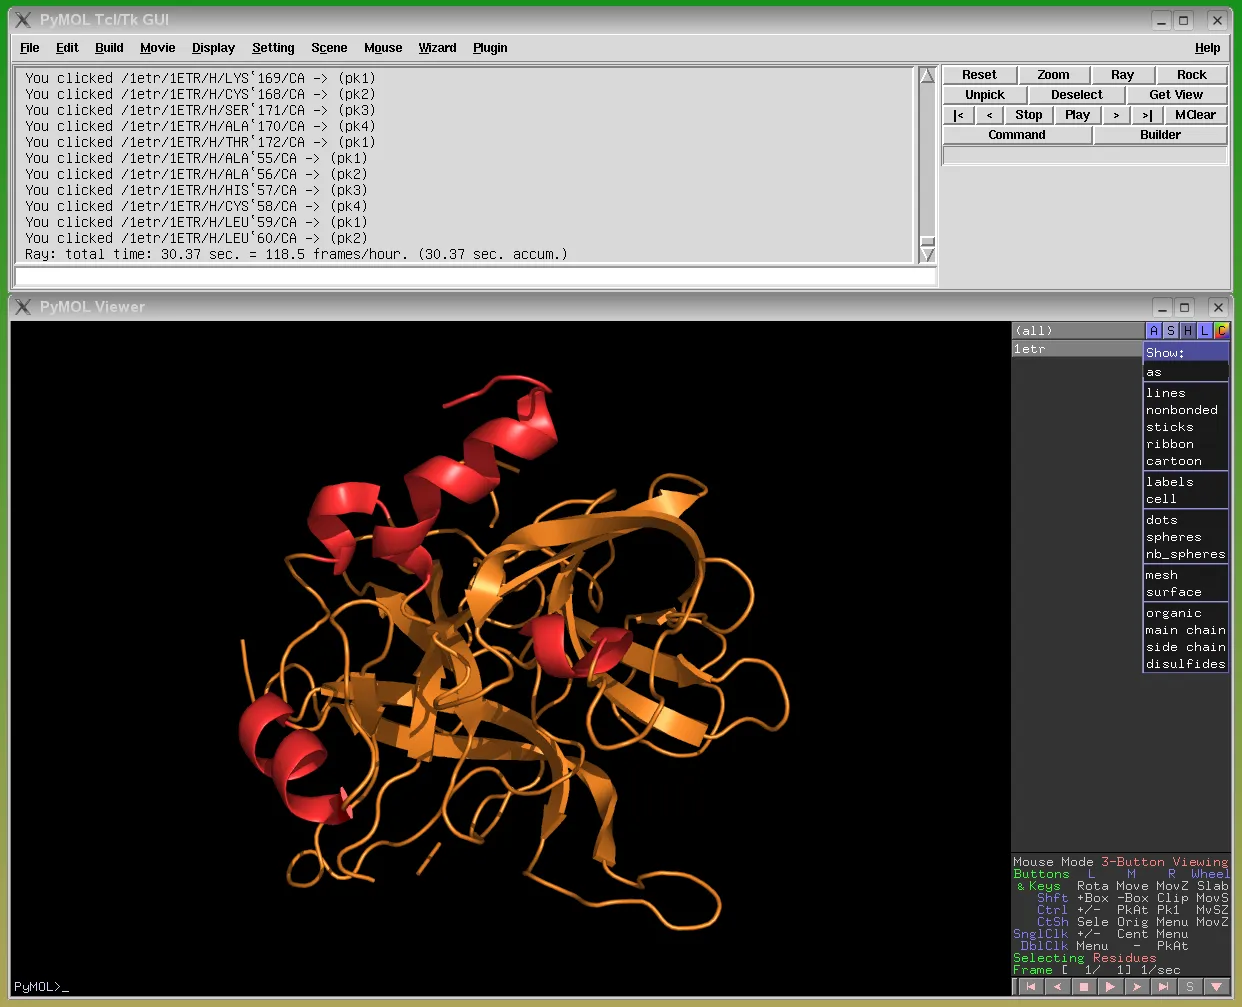Open the A (action) menu for all
This screenshot has width=1242, height=1007.
pos(1153,331)
